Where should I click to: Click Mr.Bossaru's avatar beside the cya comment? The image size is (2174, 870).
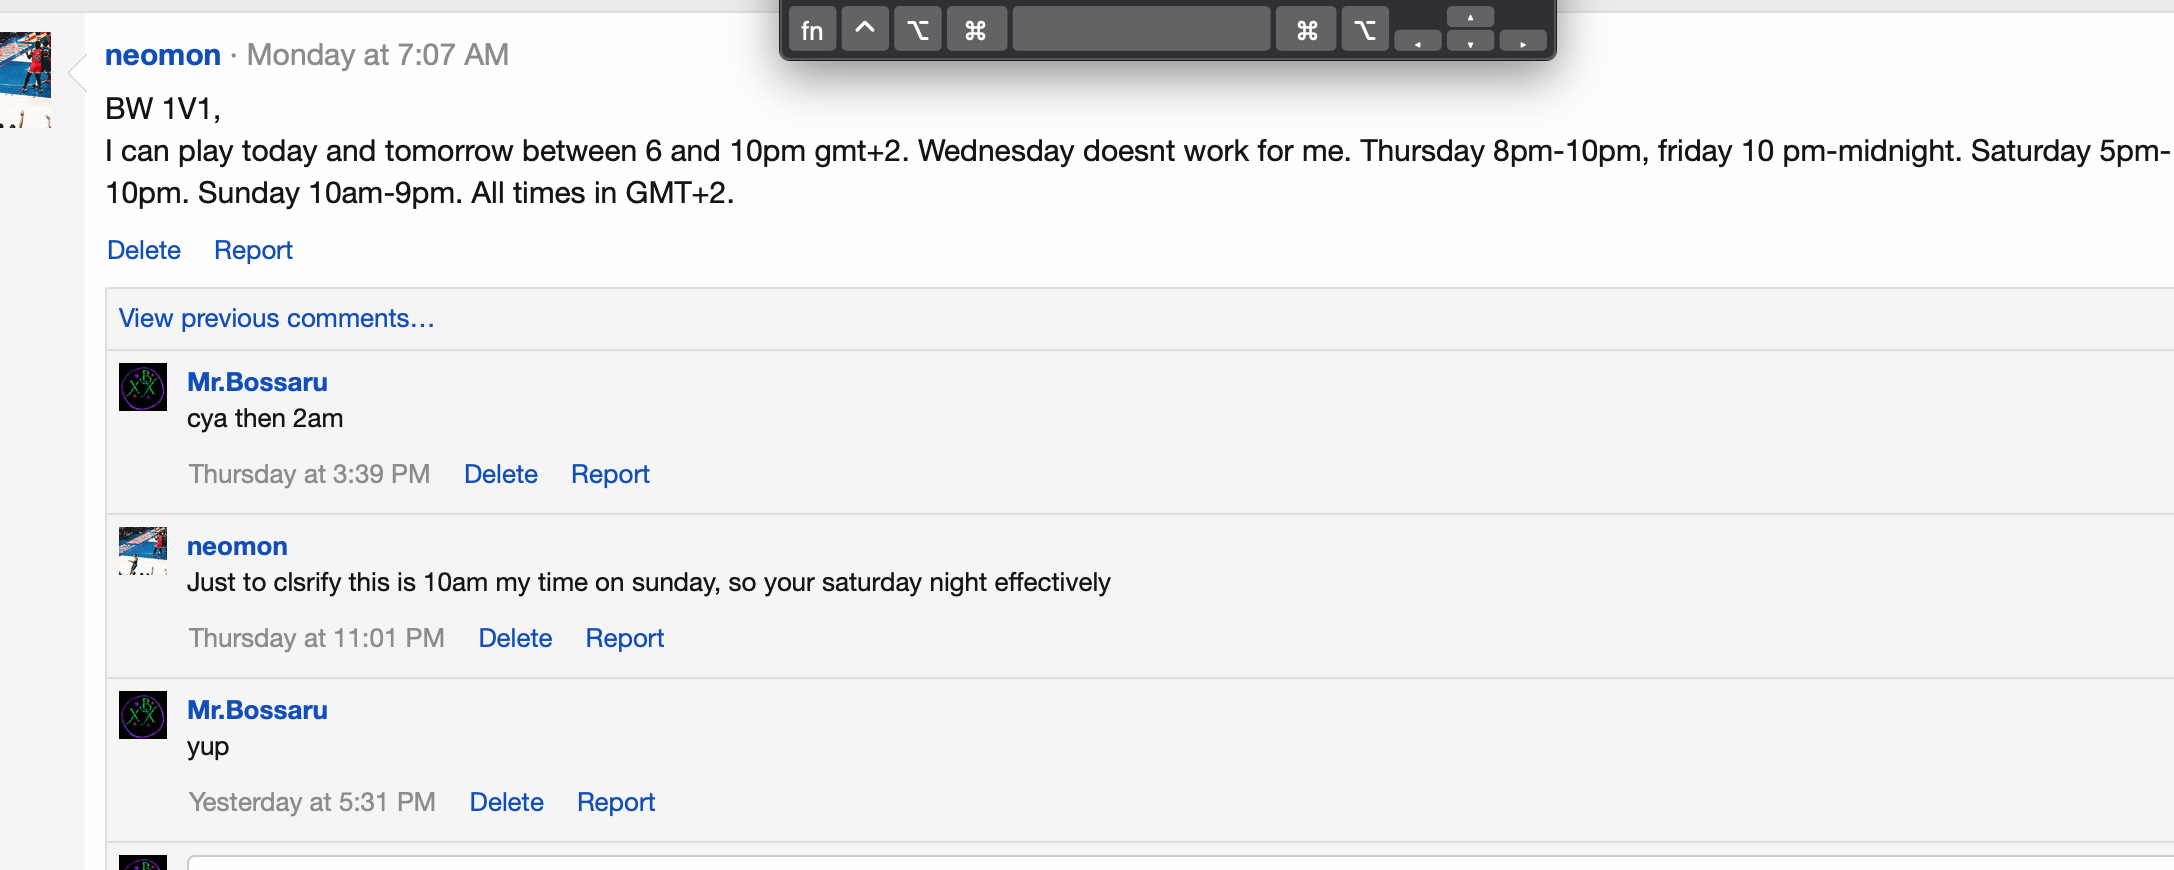point(142,387)
